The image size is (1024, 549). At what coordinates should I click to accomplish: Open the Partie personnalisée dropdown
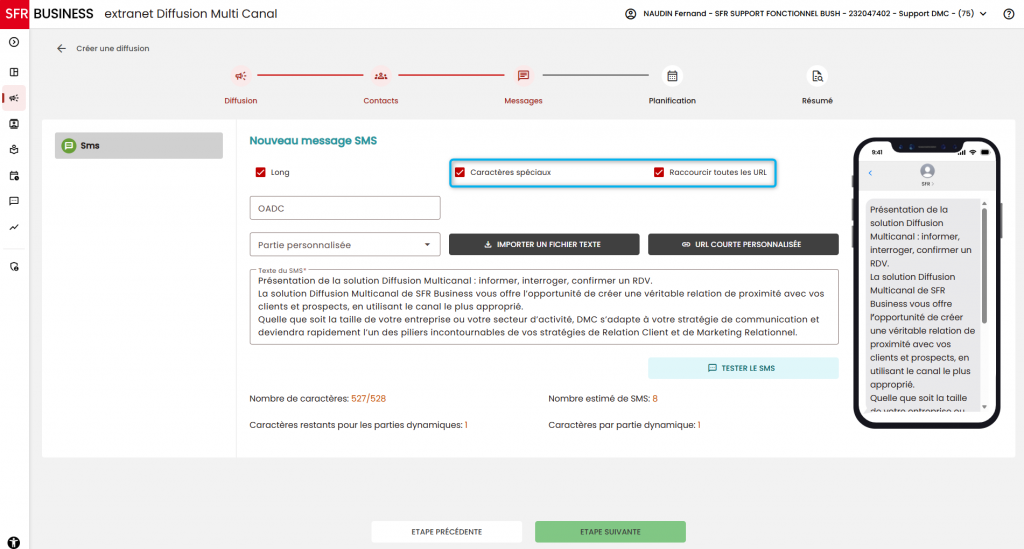click(345, 245)
